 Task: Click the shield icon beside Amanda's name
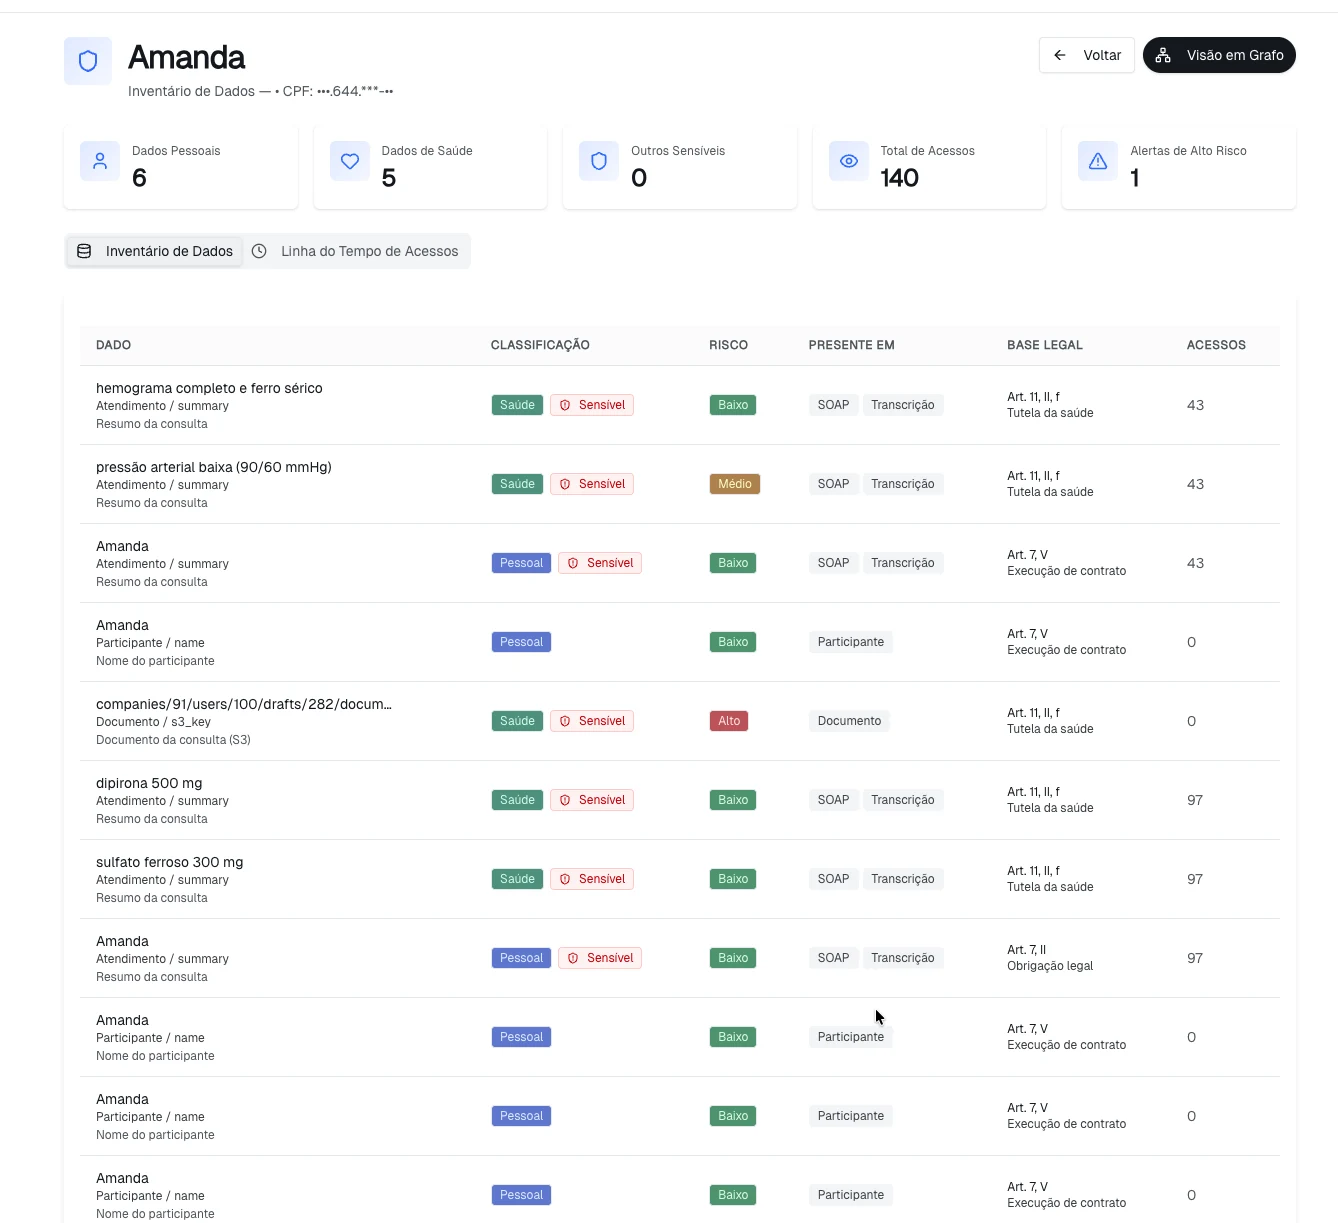[88, 61]
